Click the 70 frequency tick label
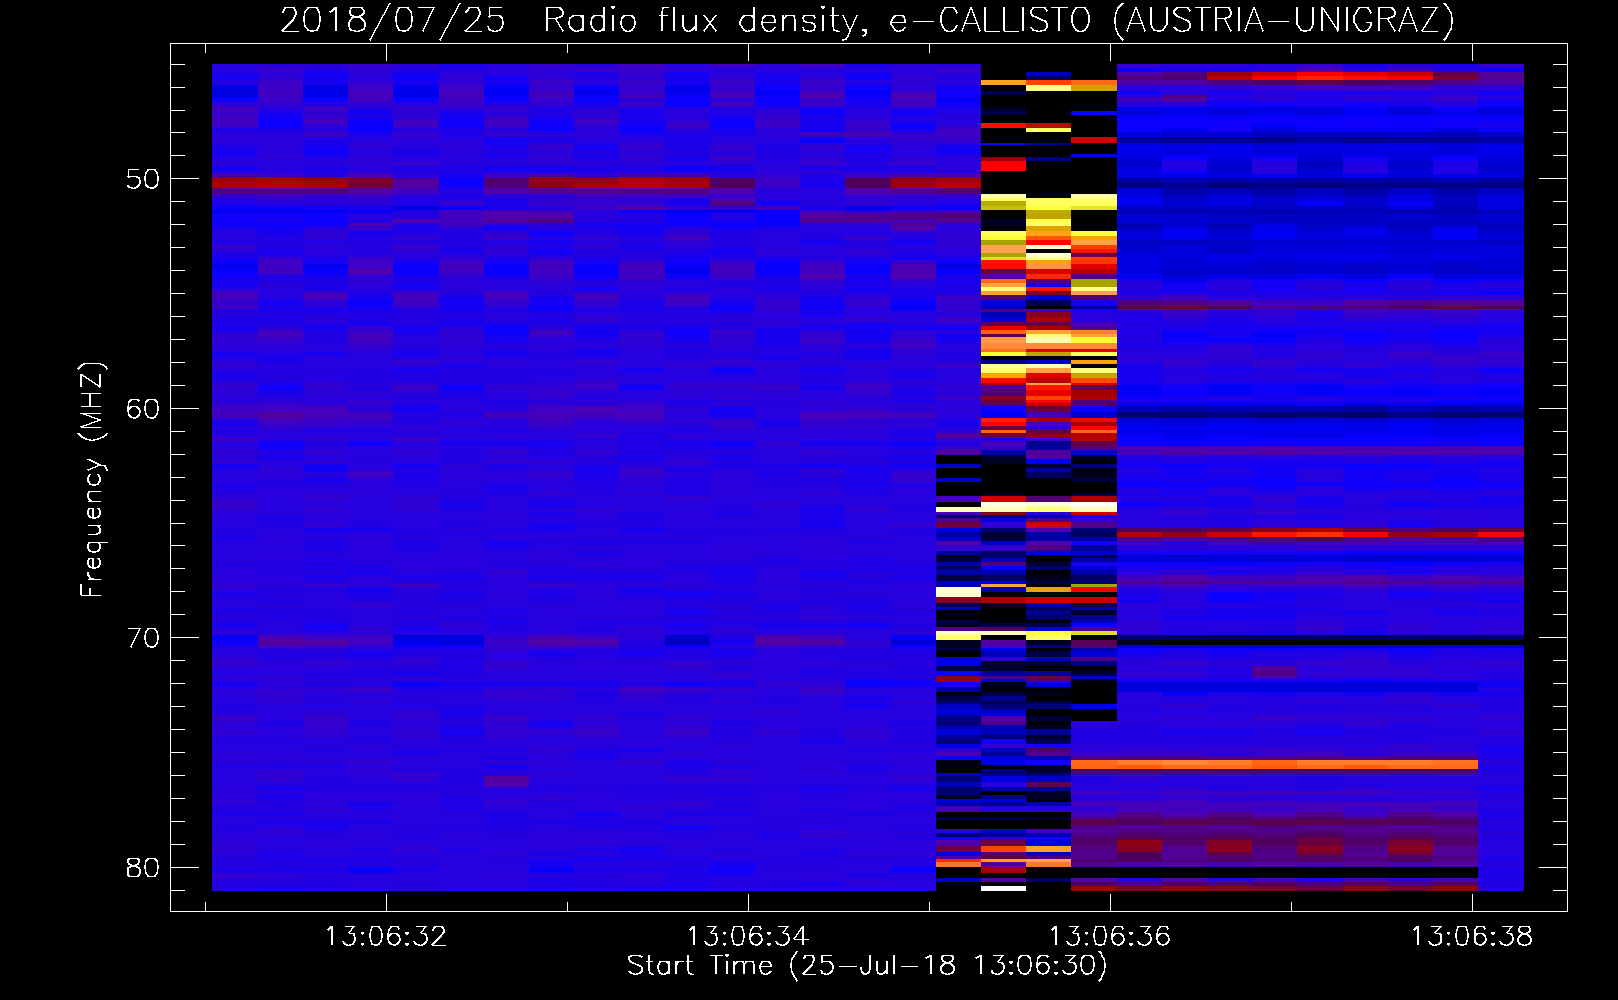This screenshot has width=1618, height=1000. [143, 638]
